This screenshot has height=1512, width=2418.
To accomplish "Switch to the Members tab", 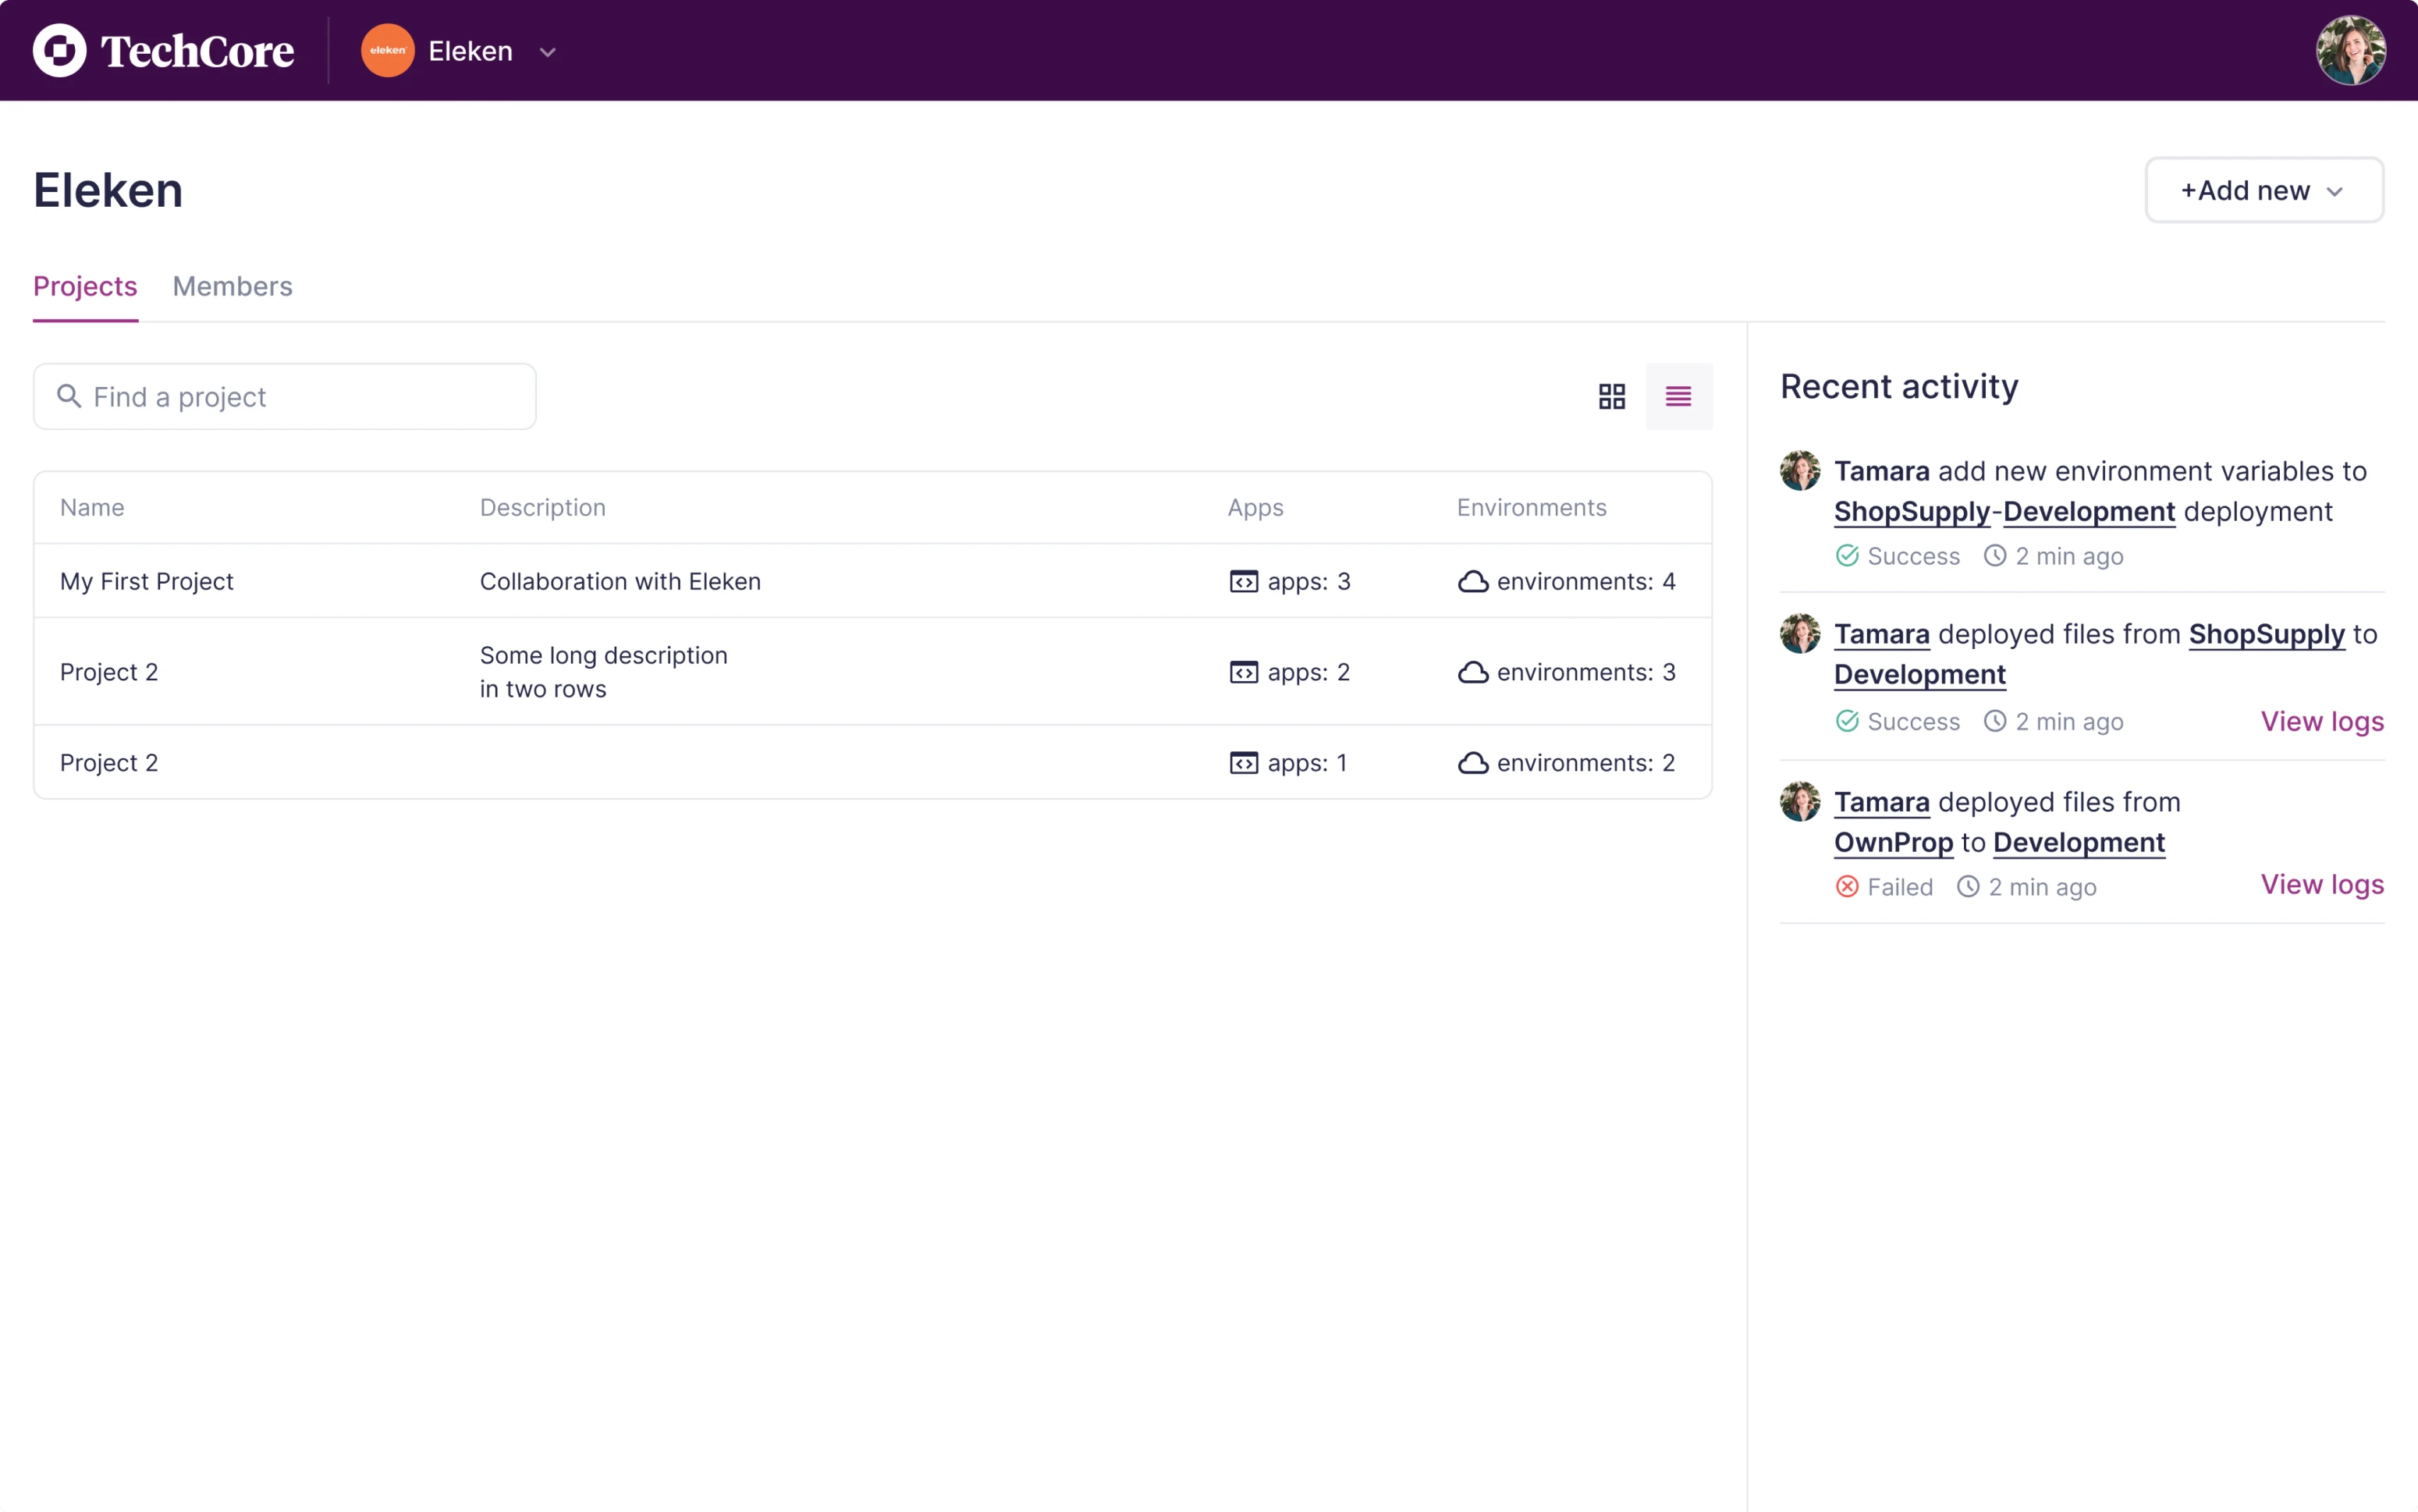I will tap(232, 287).
